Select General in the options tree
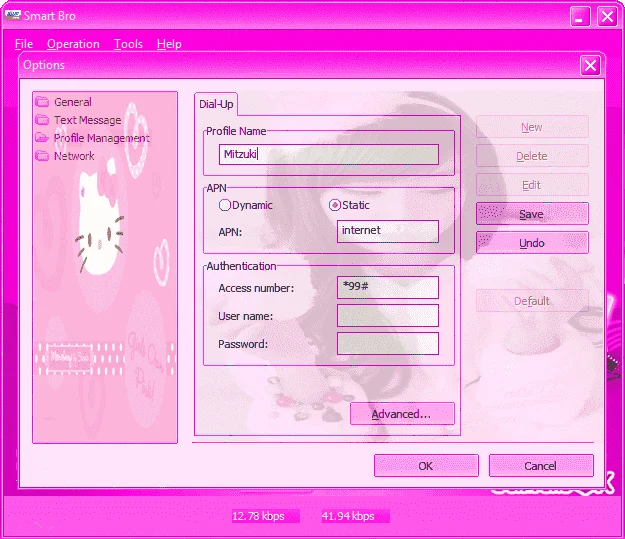Viewport: 625px width, 539px height. pos(73,102)
